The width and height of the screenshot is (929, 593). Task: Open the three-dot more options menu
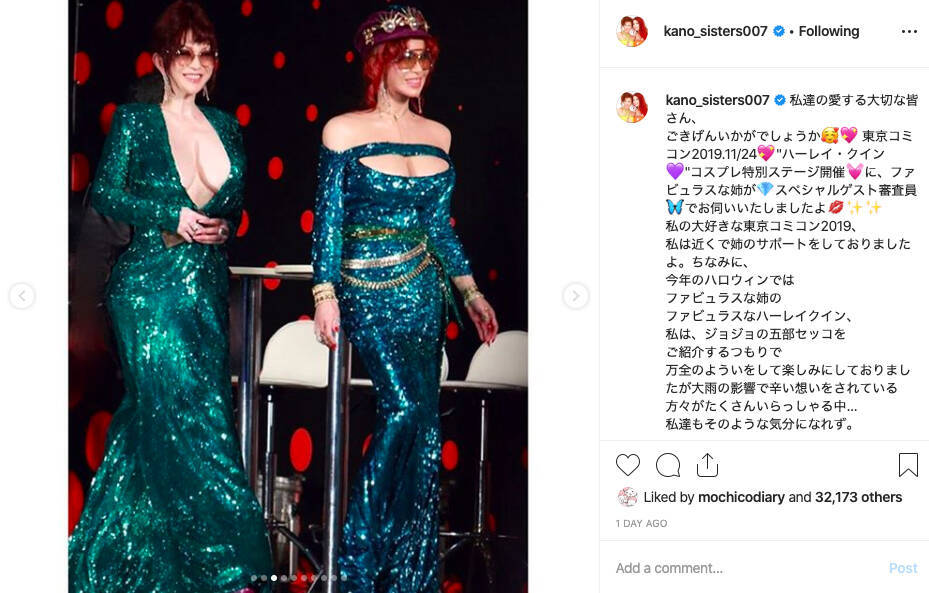[909, 31]
